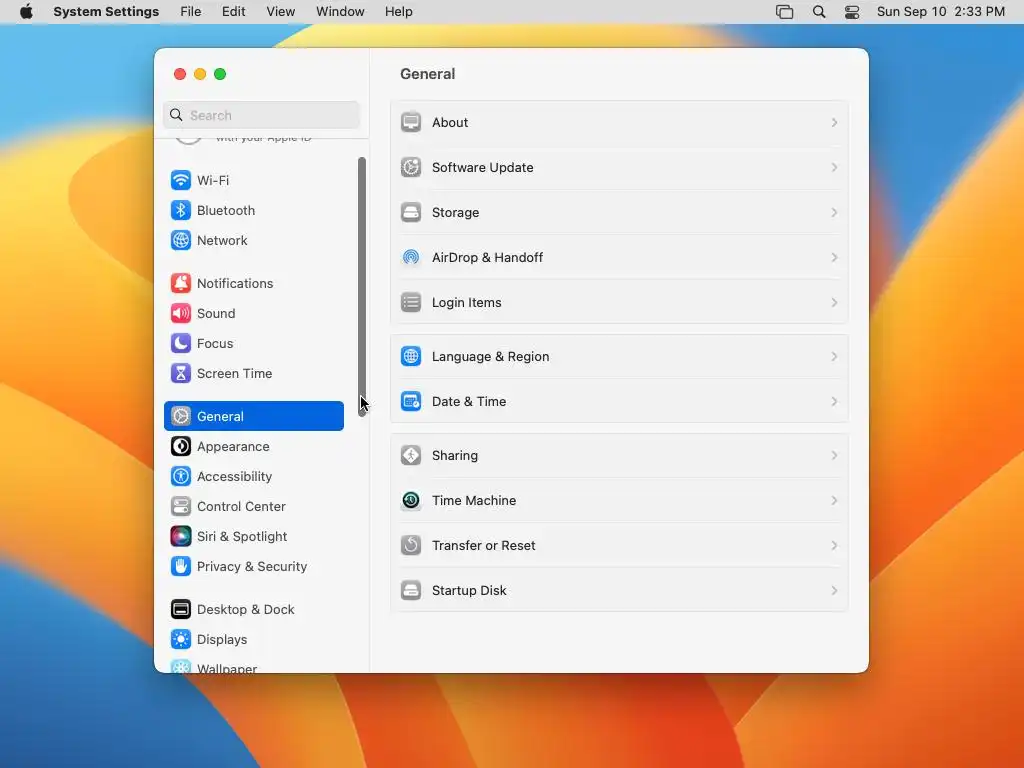
Task: Open the Apple menu
Action: pos(26,12)
